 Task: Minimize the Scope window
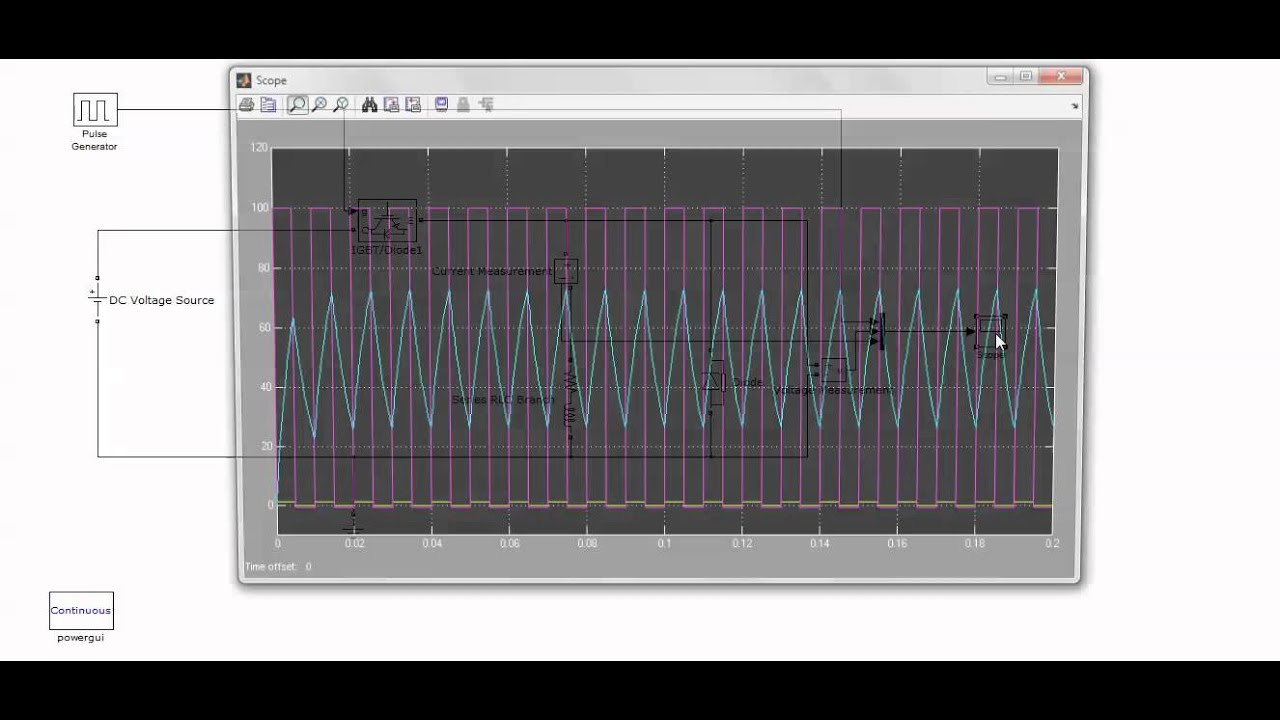1001,77
